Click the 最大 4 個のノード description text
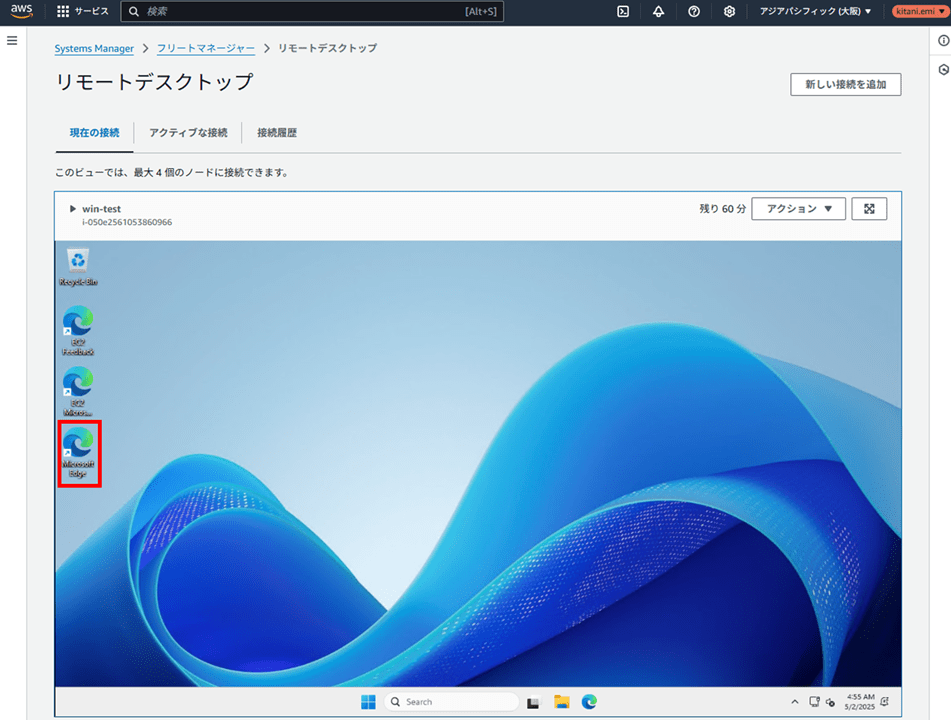 [x=172, y=173]
